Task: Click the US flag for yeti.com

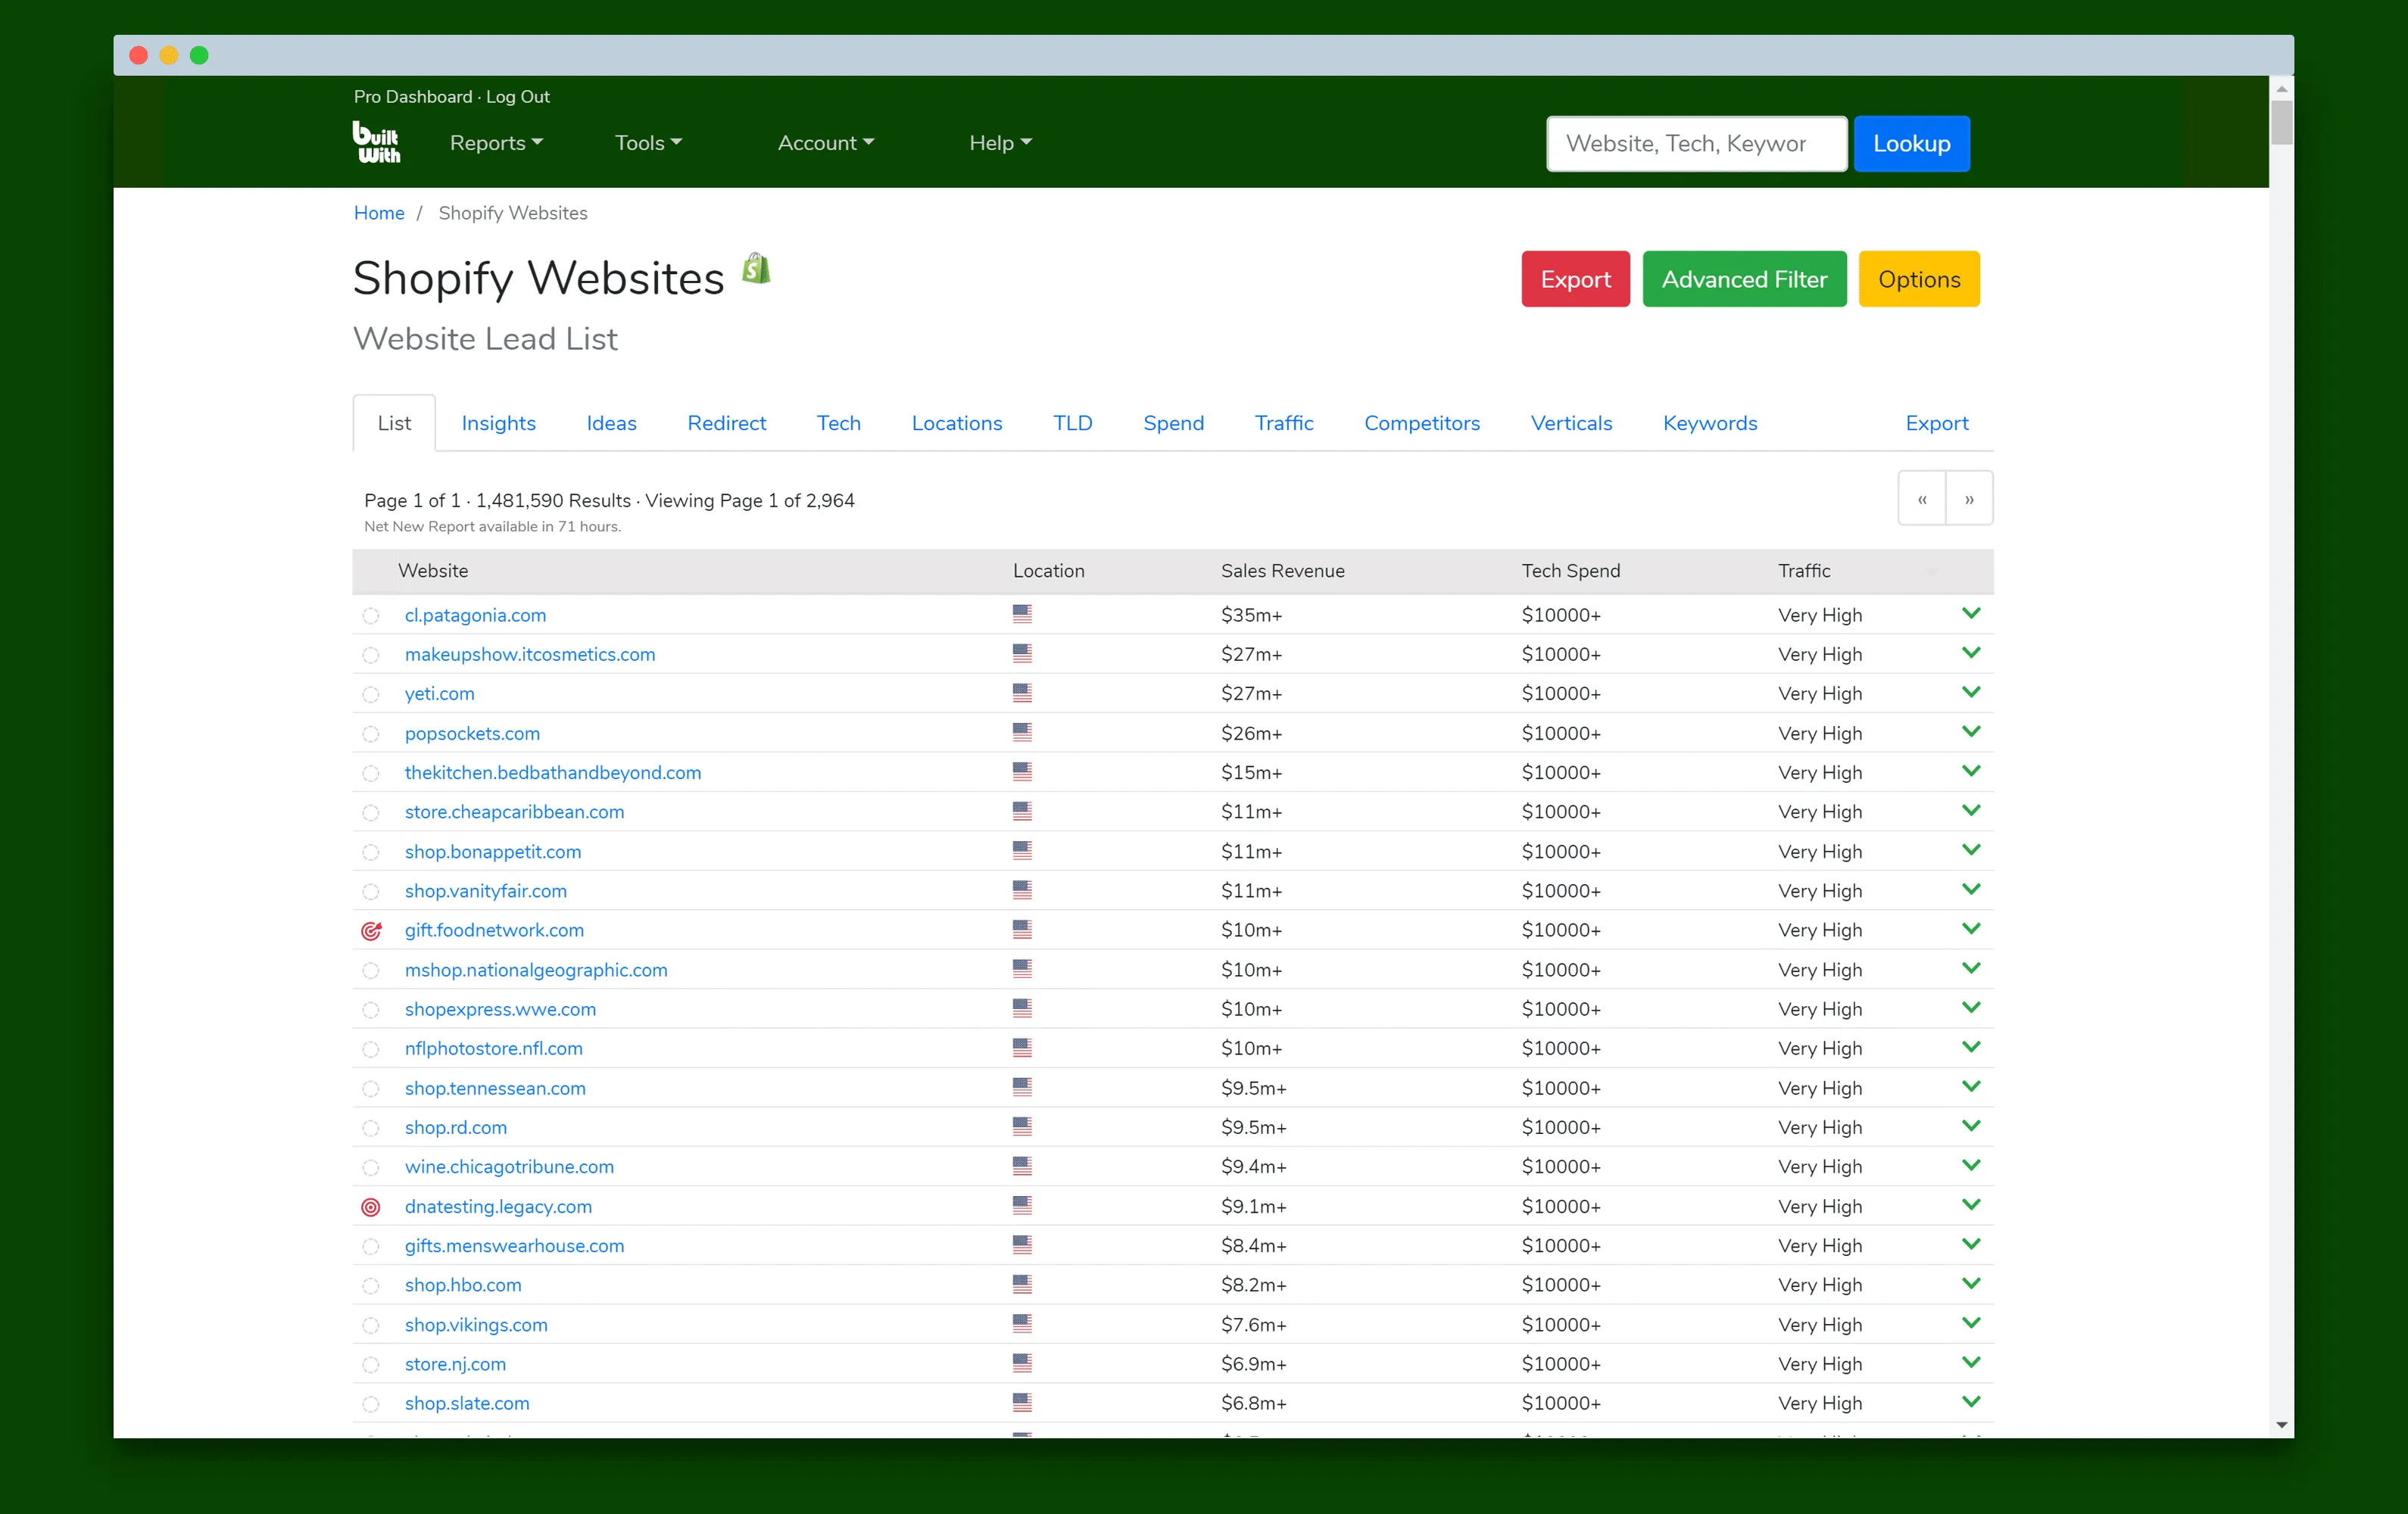Action: coord(1022,692)
